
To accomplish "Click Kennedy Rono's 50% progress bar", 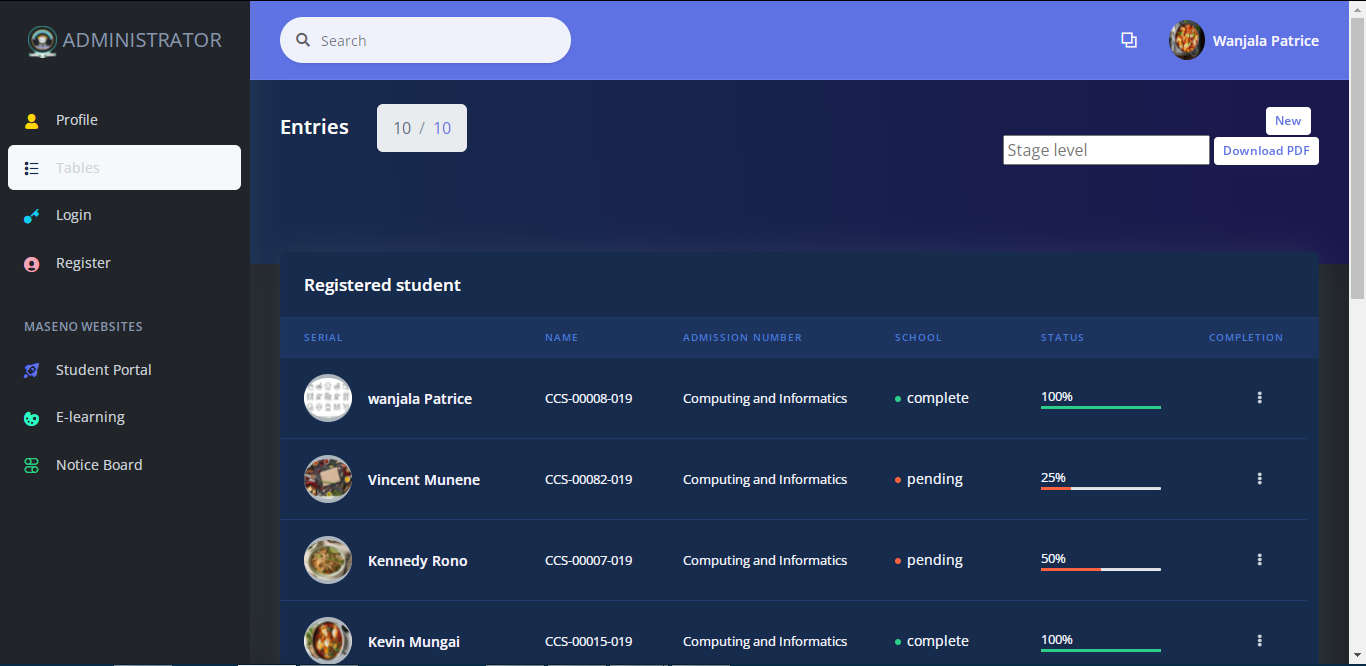I will tap(1101, 569).
